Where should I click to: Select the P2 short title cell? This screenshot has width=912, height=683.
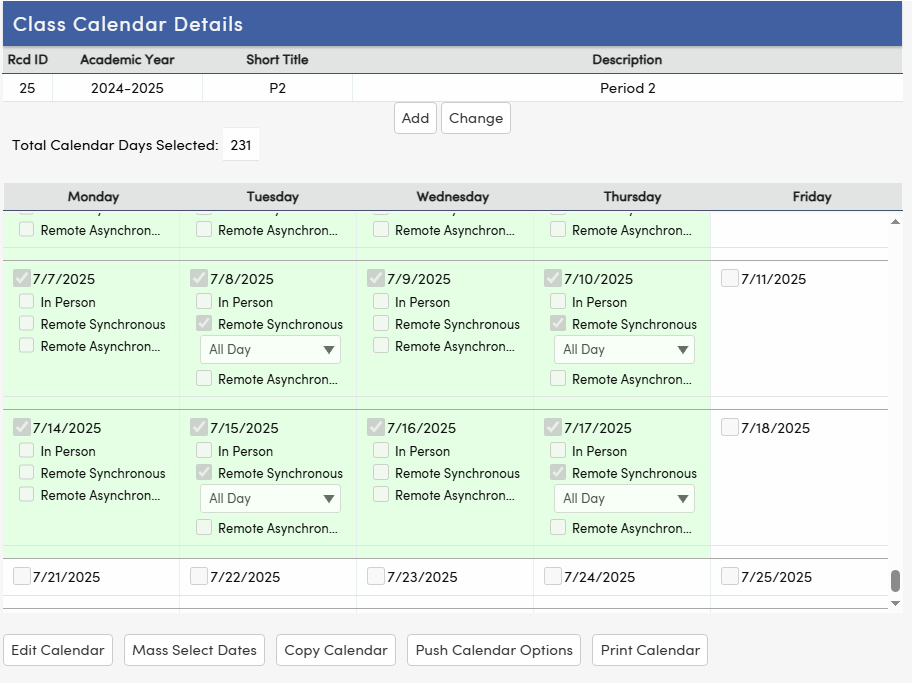point(277,88)
